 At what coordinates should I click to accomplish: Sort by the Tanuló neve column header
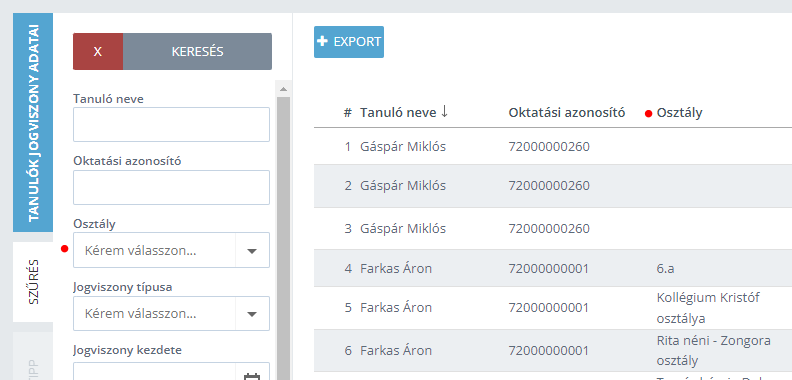click(x=398, y=113)
